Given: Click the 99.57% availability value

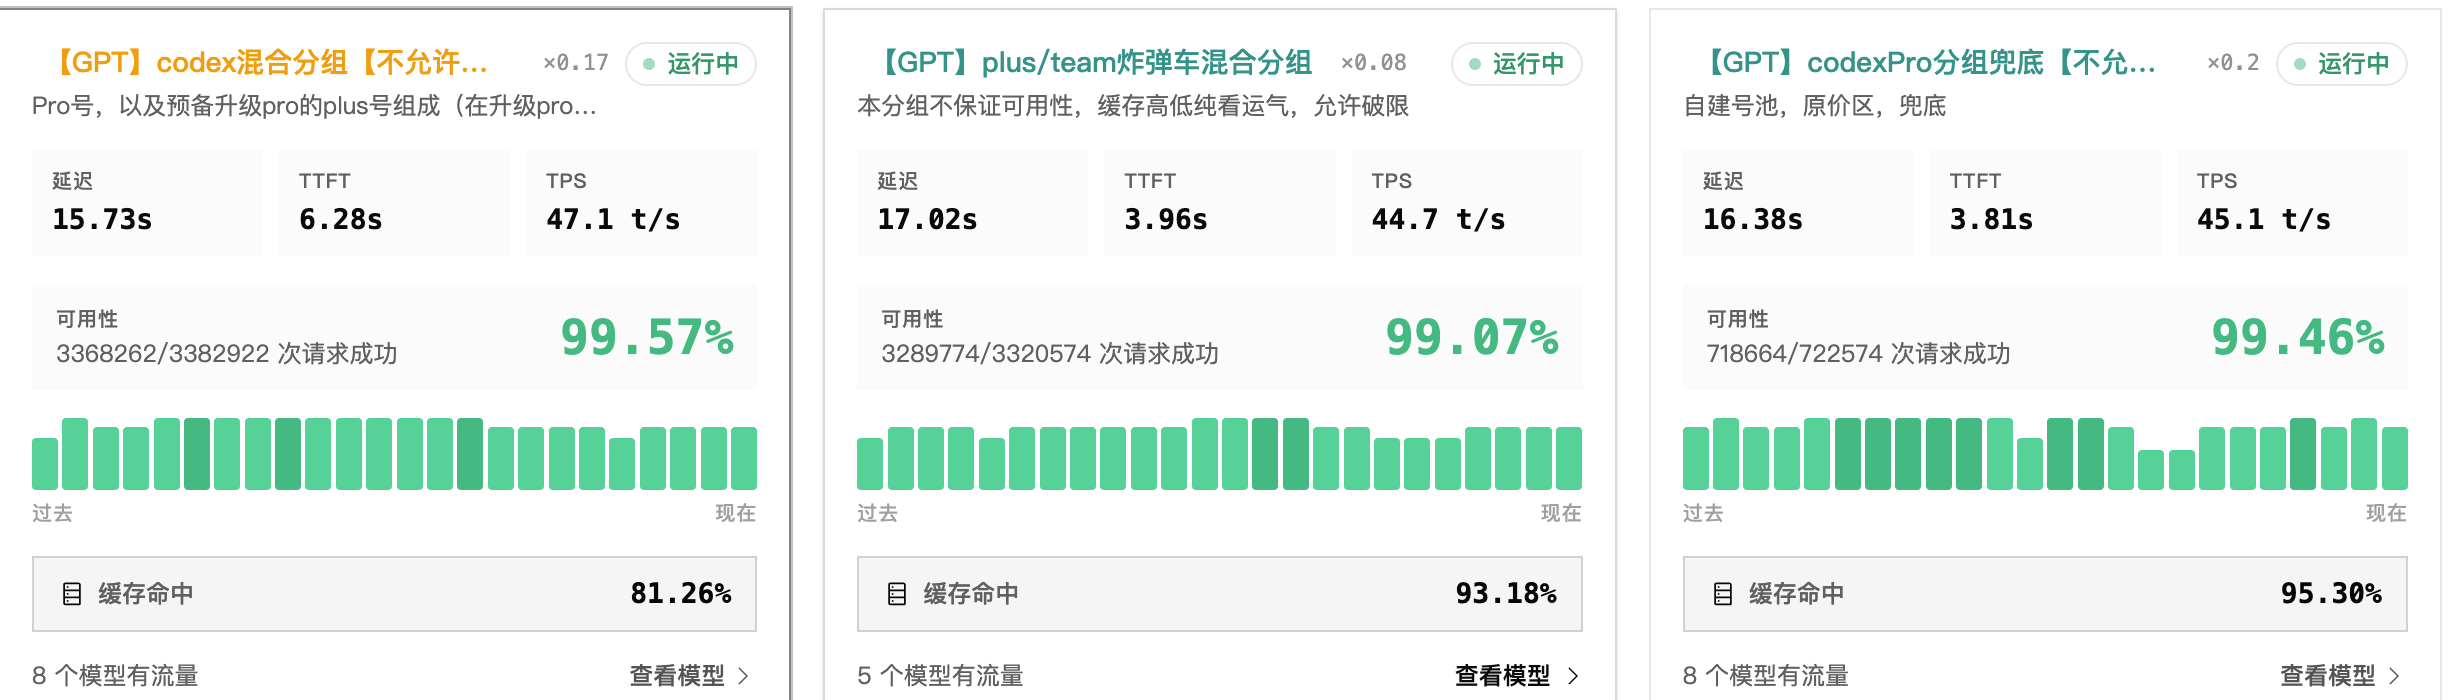Looking at the screenshot, I should point(647,337).
